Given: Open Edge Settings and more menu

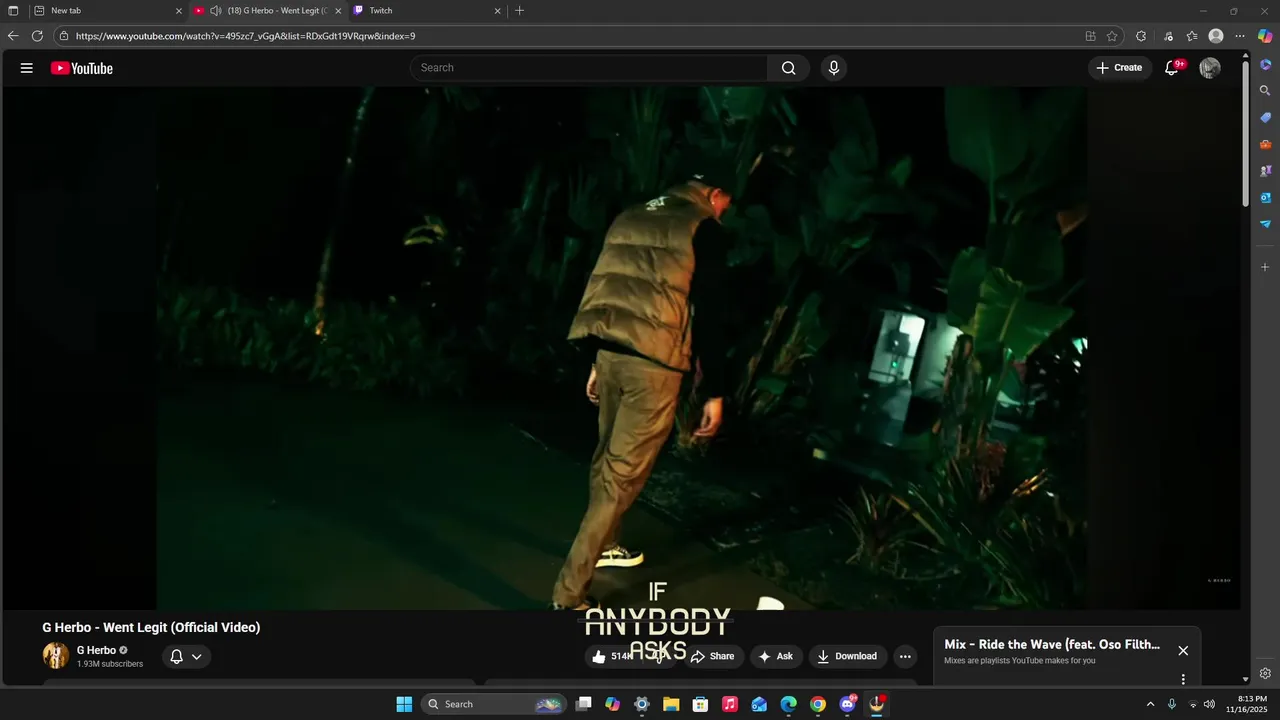Looking at the screenshot, I should [1240, 36].
